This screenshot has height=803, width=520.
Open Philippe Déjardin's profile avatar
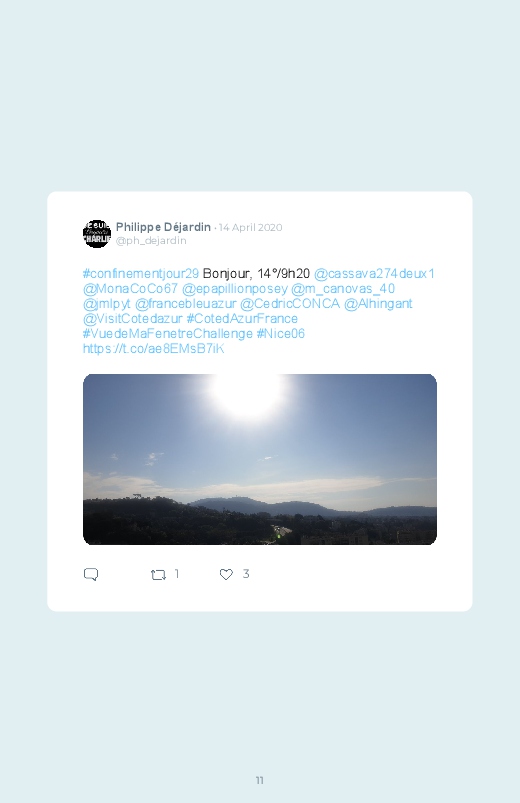pyautogui.click(x=97, y=234)
